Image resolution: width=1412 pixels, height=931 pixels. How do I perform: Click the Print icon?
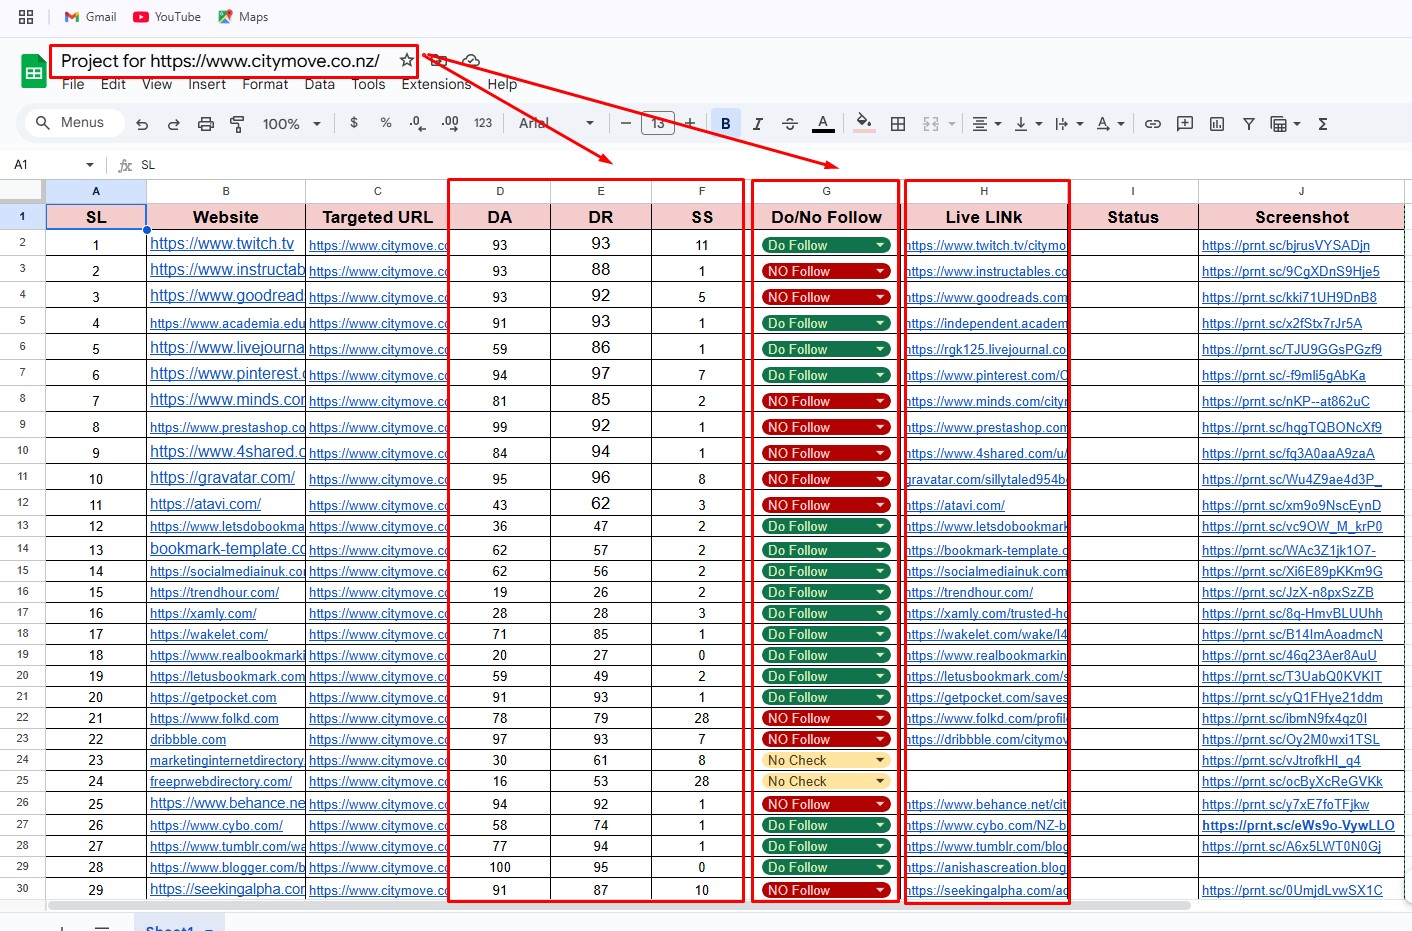coord(206,124)
